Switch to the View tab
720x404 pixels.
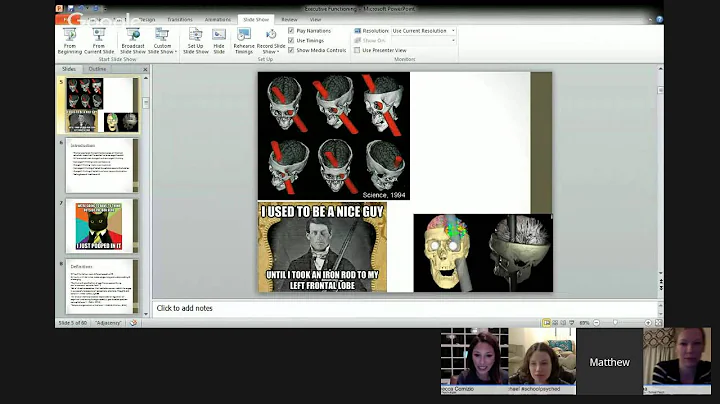[315, 20]
